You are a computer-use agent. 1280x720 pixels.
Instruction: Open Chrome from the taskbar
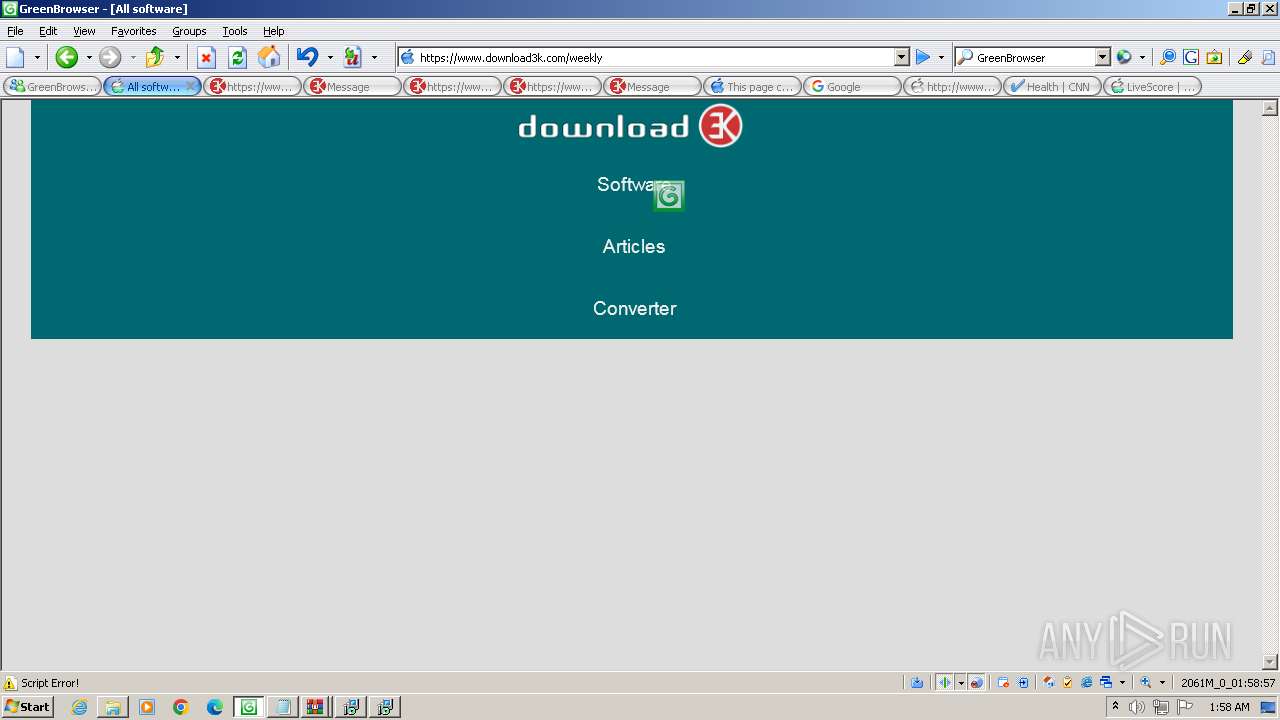click(181, 707)
